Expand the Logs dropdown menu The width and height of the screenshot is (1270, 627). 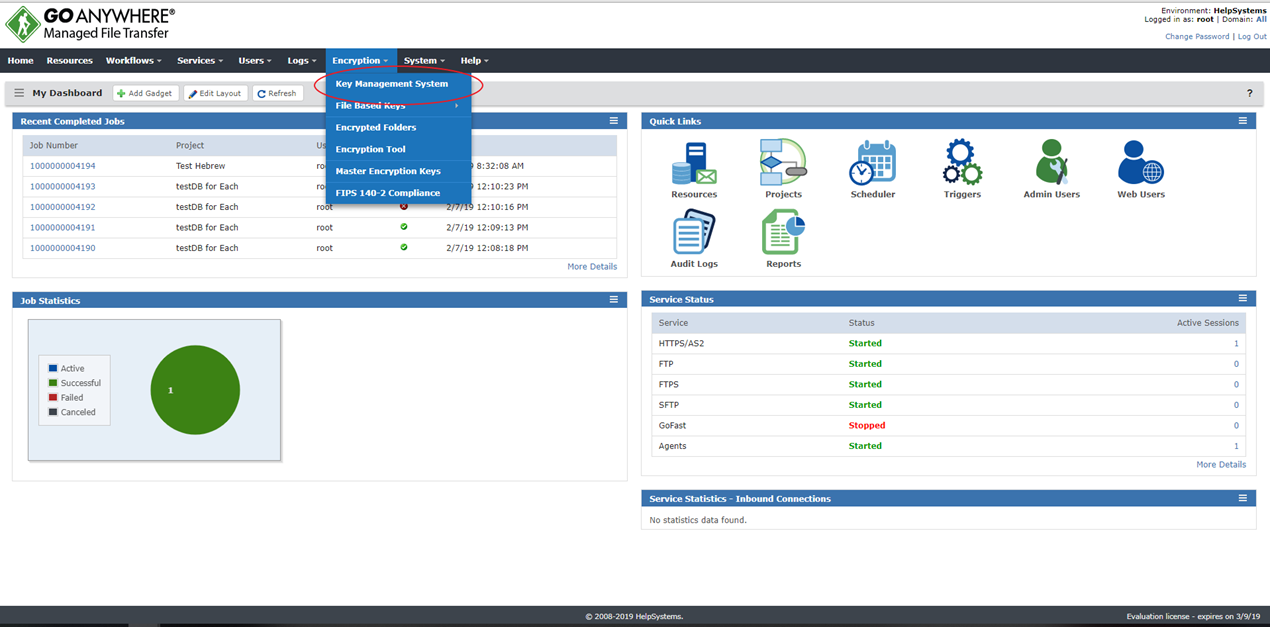tap(302, 61)
